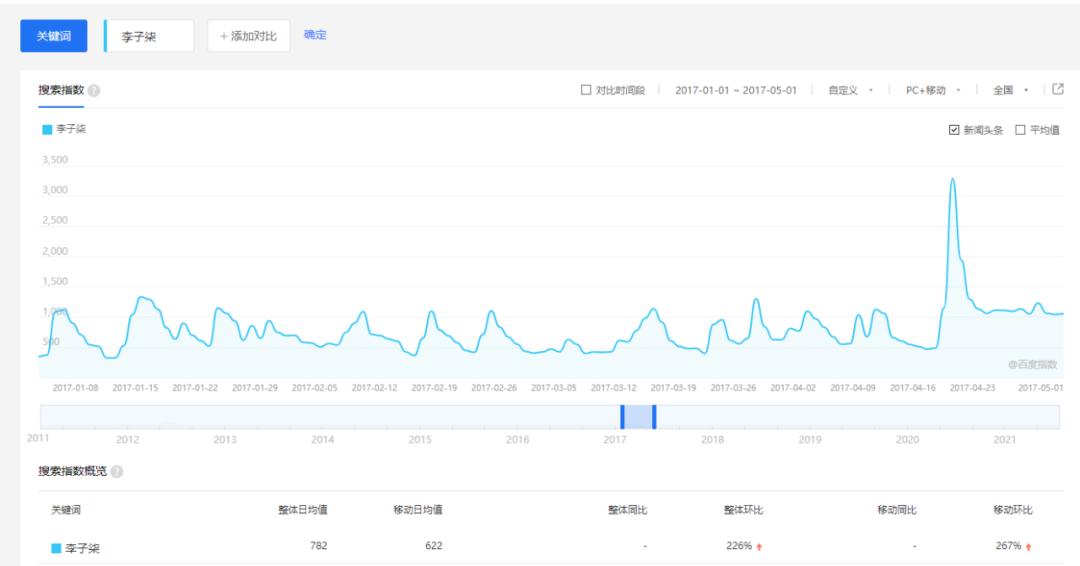Image resolution: width=1080 pixels, height=566 pixels.
Task: Click the 移动环比 column header
Action: [1012, 510]
